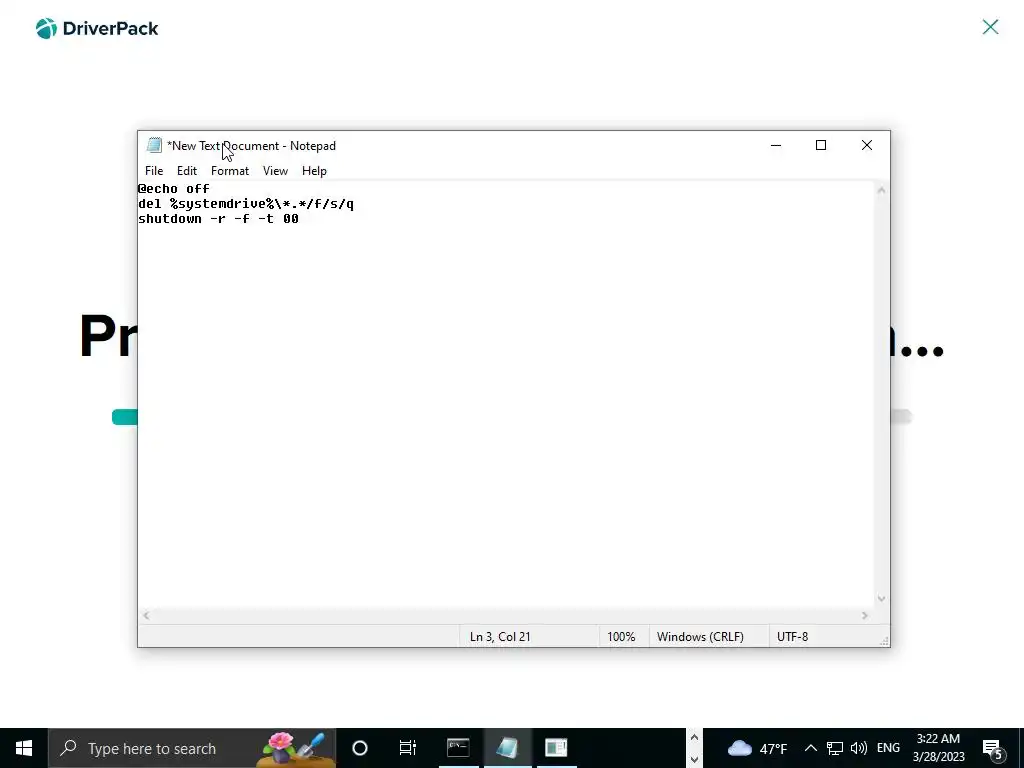Viewport: 1024px width, 768px height.
Task: Click the Notepad vertical scrollbar up arrow
Action: (x=882, y=190)
